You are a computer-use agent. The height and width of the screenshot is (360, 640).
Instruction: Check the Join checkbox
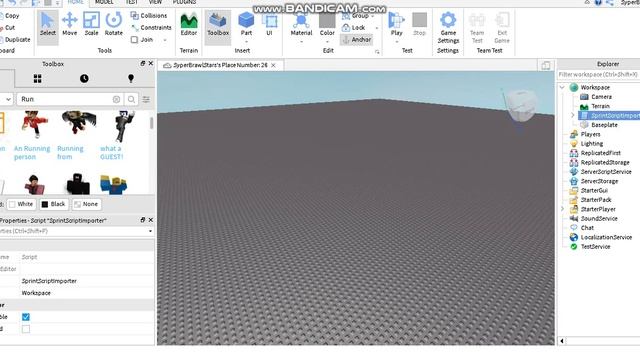tap(134, 40)
